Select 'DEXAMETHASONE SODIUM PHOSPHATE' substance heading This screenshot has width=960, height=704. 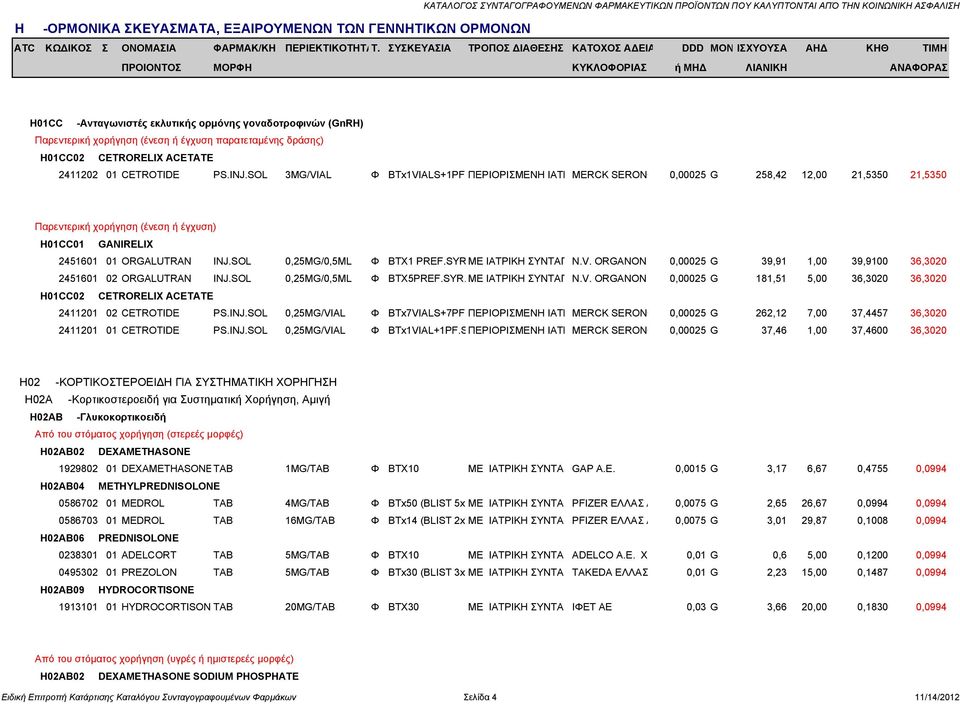(x=198, y=676)
